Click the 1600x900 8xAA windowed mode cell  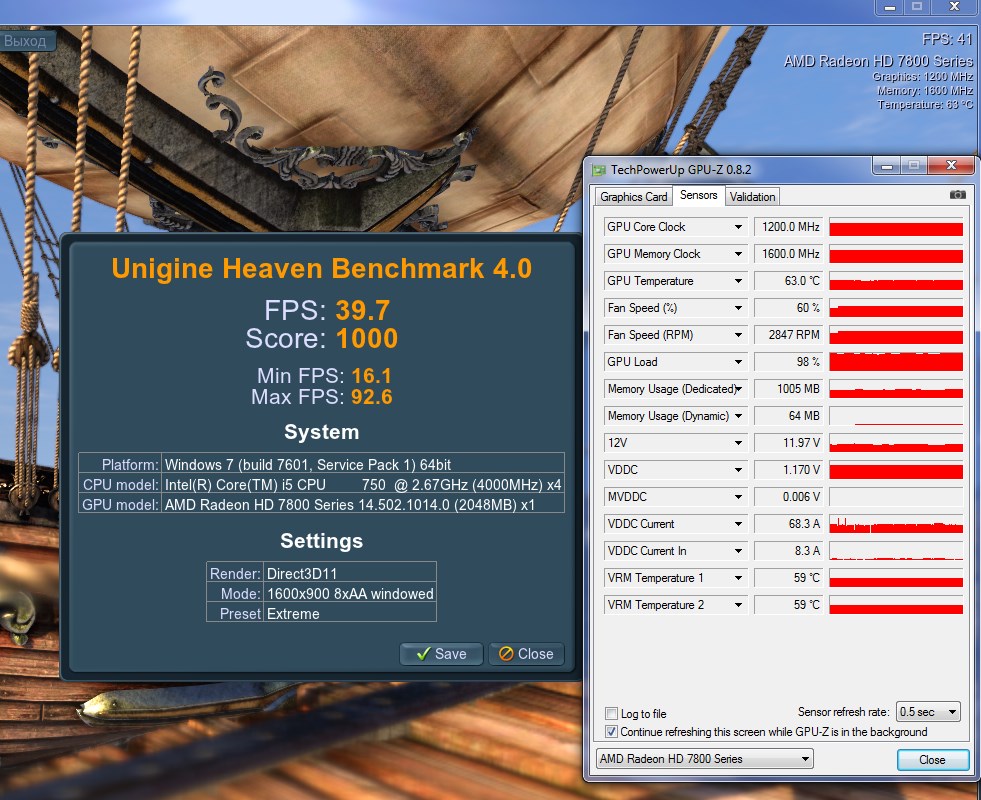click(x=350, y=594)
